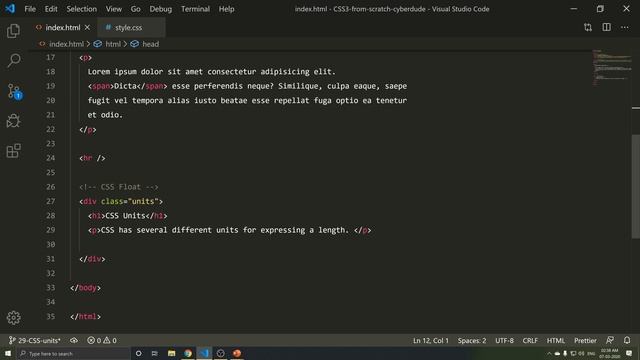This screenshot has width=640, height=360.
Task: Click the taskbar clock and date
Action: pos(610,353)
